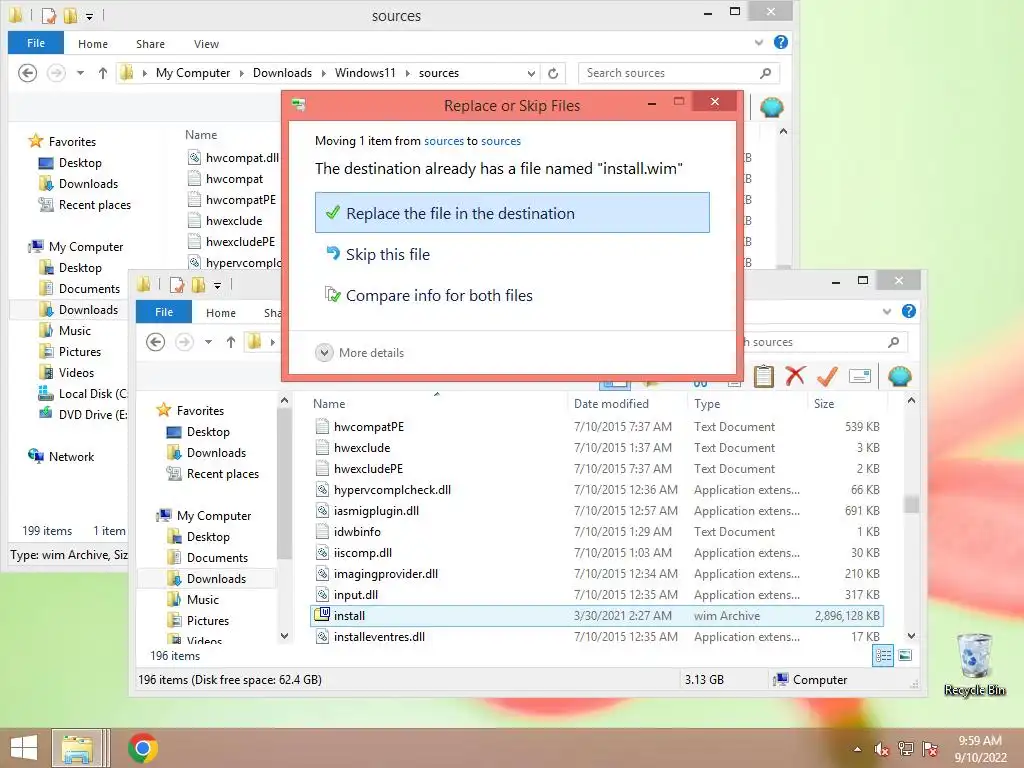Sort by Type column header
The height and width of the screenshot is (768, 1024).
[x=707, y=404]
